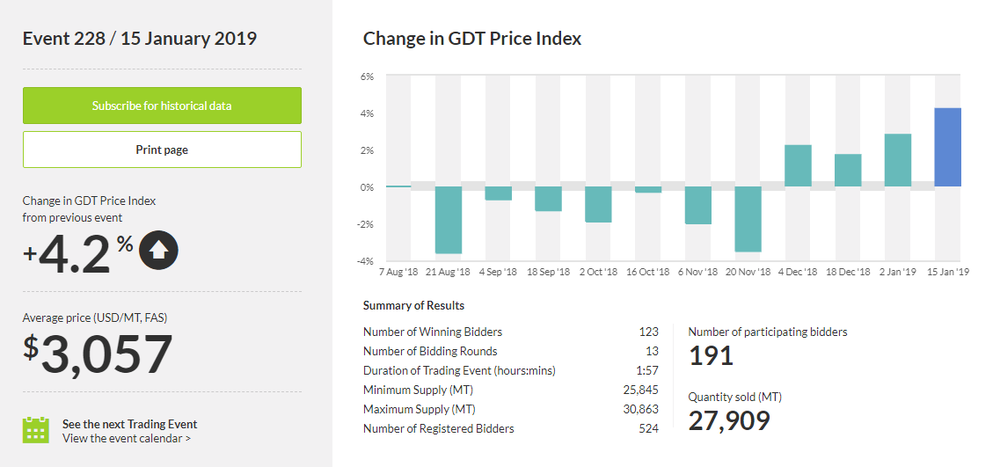Click the 2 Oct '18 chart bar
The height and width of the screenshot is (467, 1000).
pos(598,204)
